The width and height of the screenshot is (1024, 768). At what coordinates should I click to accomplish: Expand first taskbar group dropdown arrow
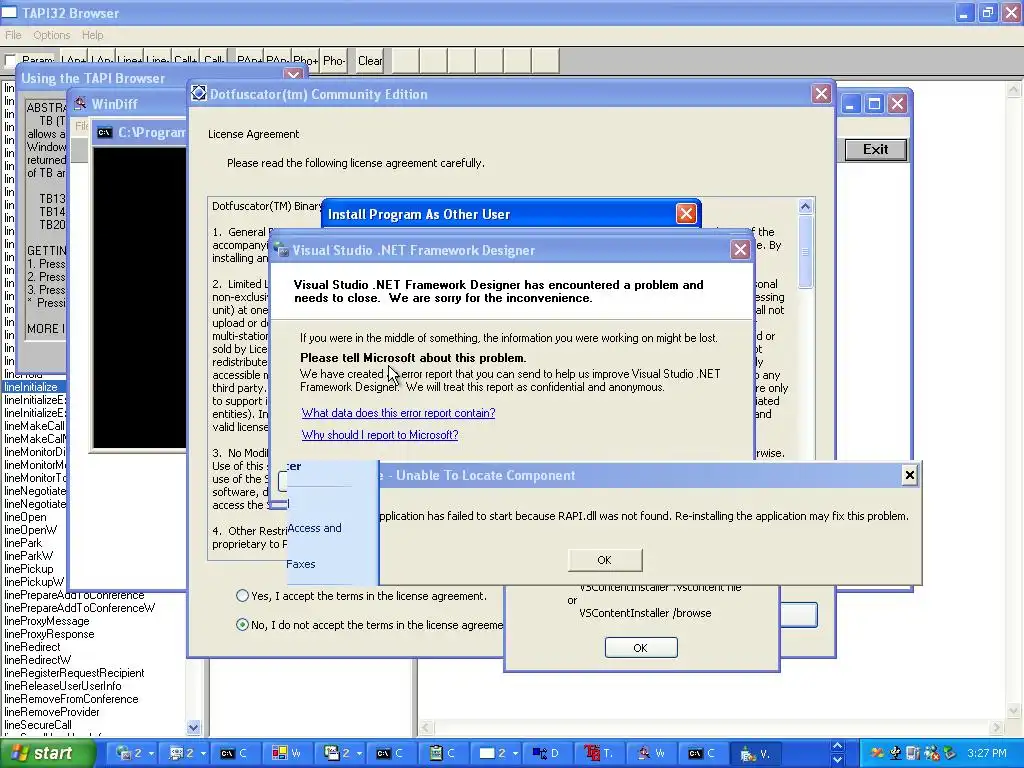(151, 754)
